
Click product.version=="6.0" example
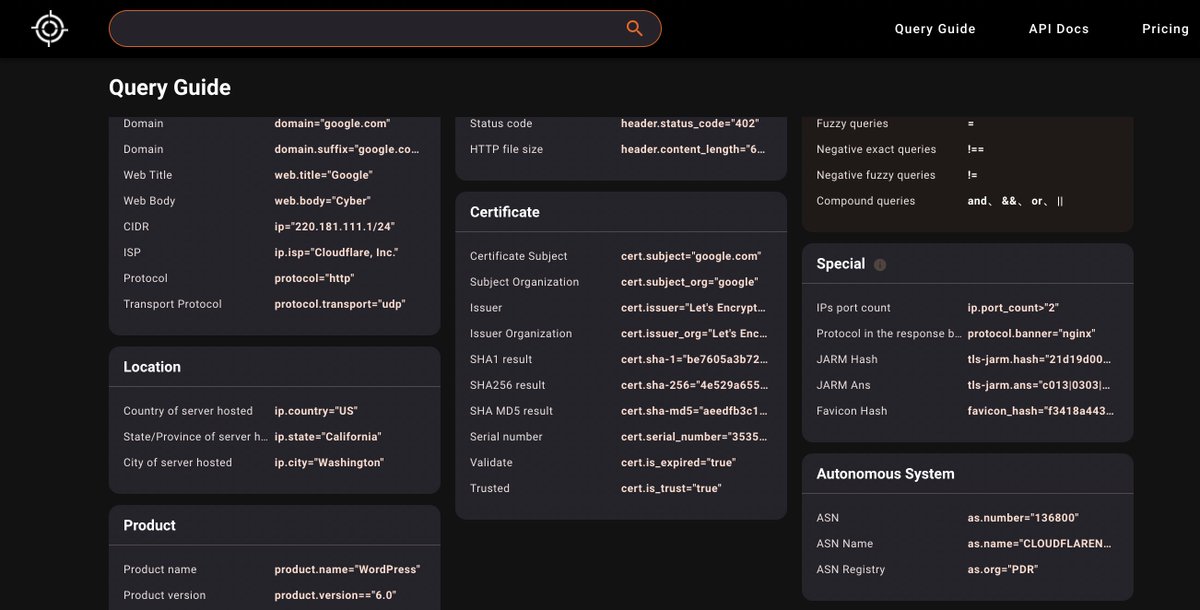336,596
